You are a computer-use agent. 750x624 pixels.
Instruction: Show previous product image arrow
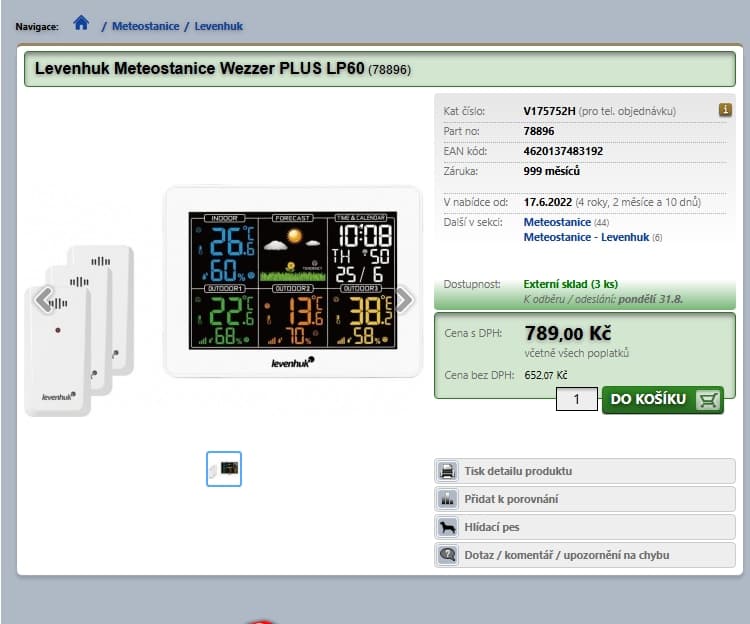[44, 300]
